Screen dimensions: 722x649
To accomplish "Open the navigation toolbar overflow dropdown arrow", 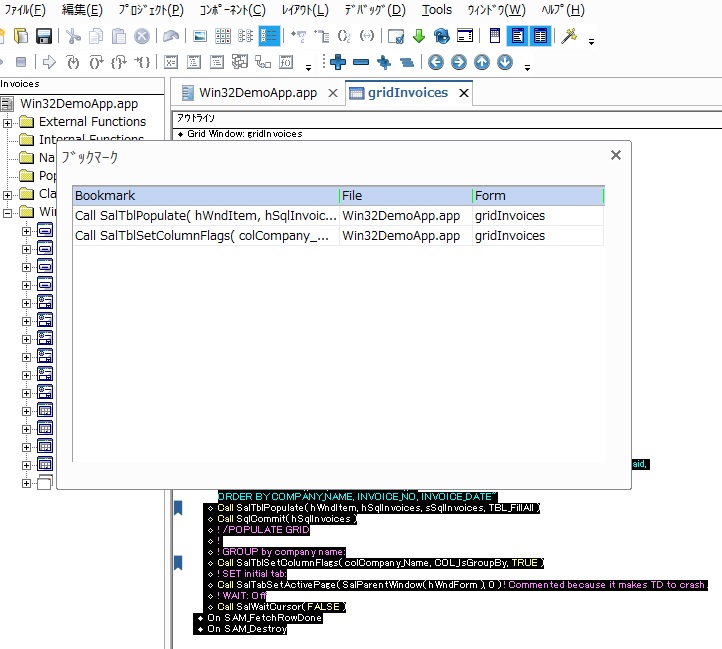I will click(x=527, y=68).
